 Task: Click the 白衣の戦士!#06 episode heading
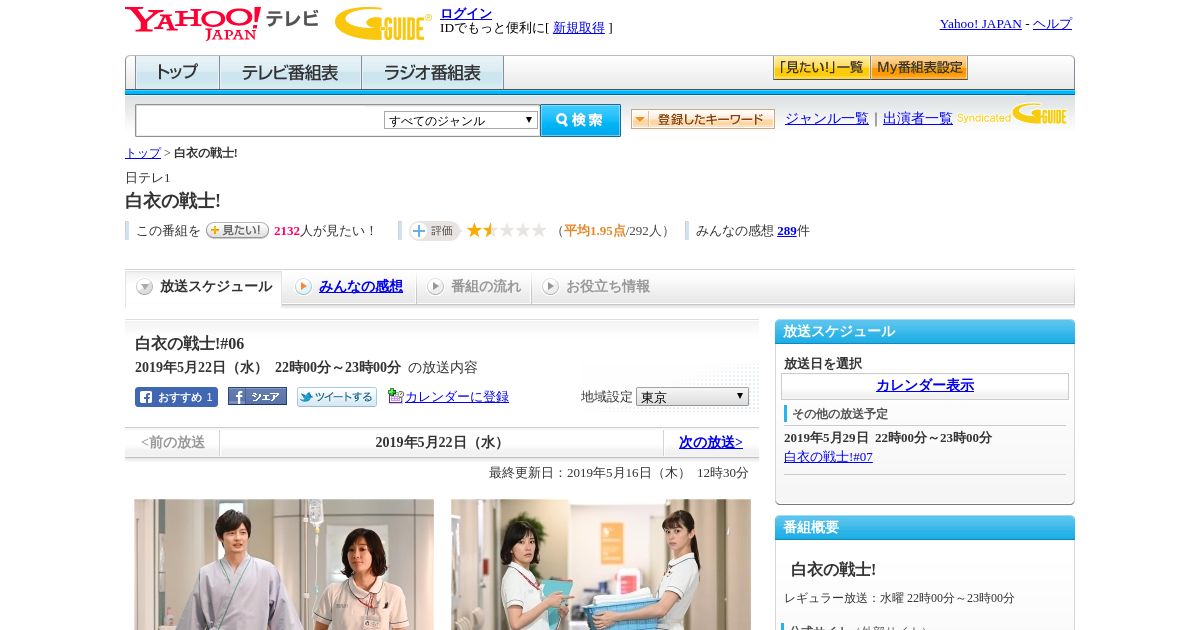click(x=190, y=344)
